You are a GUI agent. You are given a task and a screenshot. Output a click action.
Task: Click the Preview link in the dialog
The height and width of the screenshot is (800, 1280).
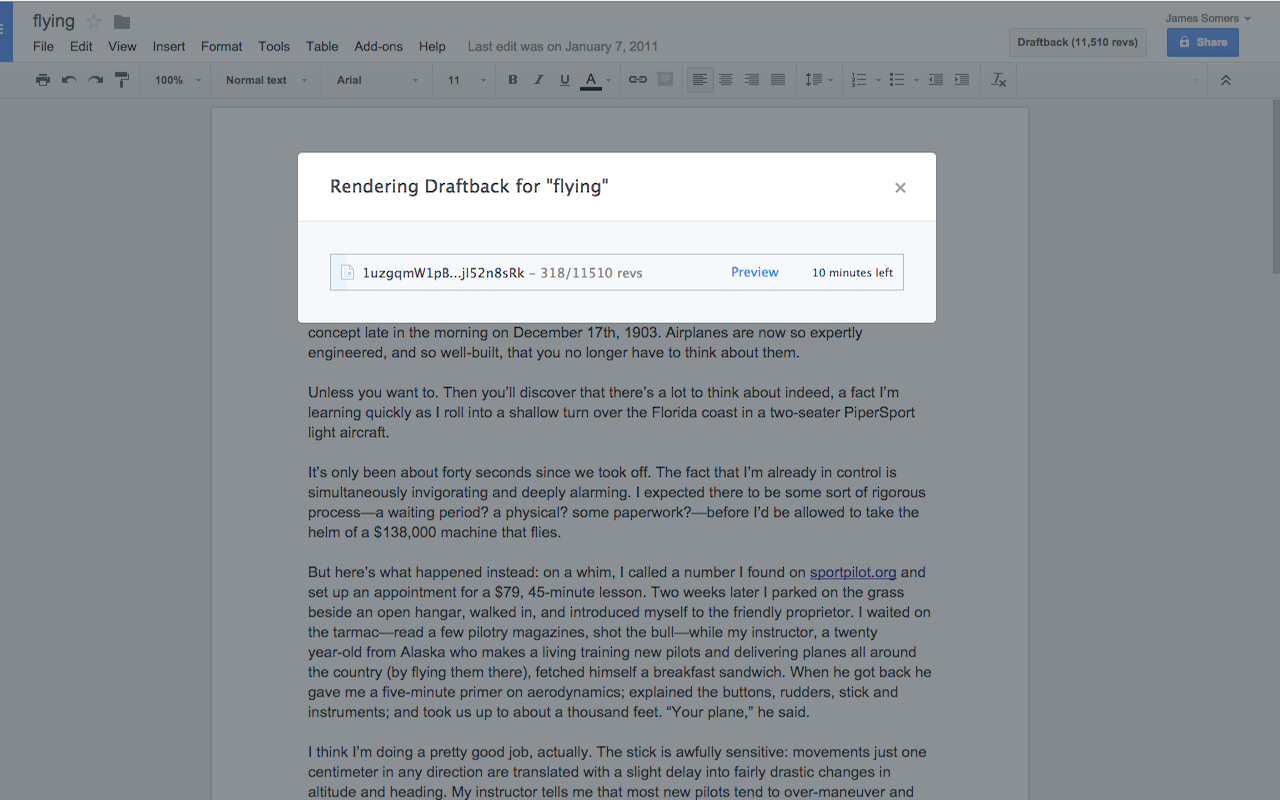click(754, 272)
